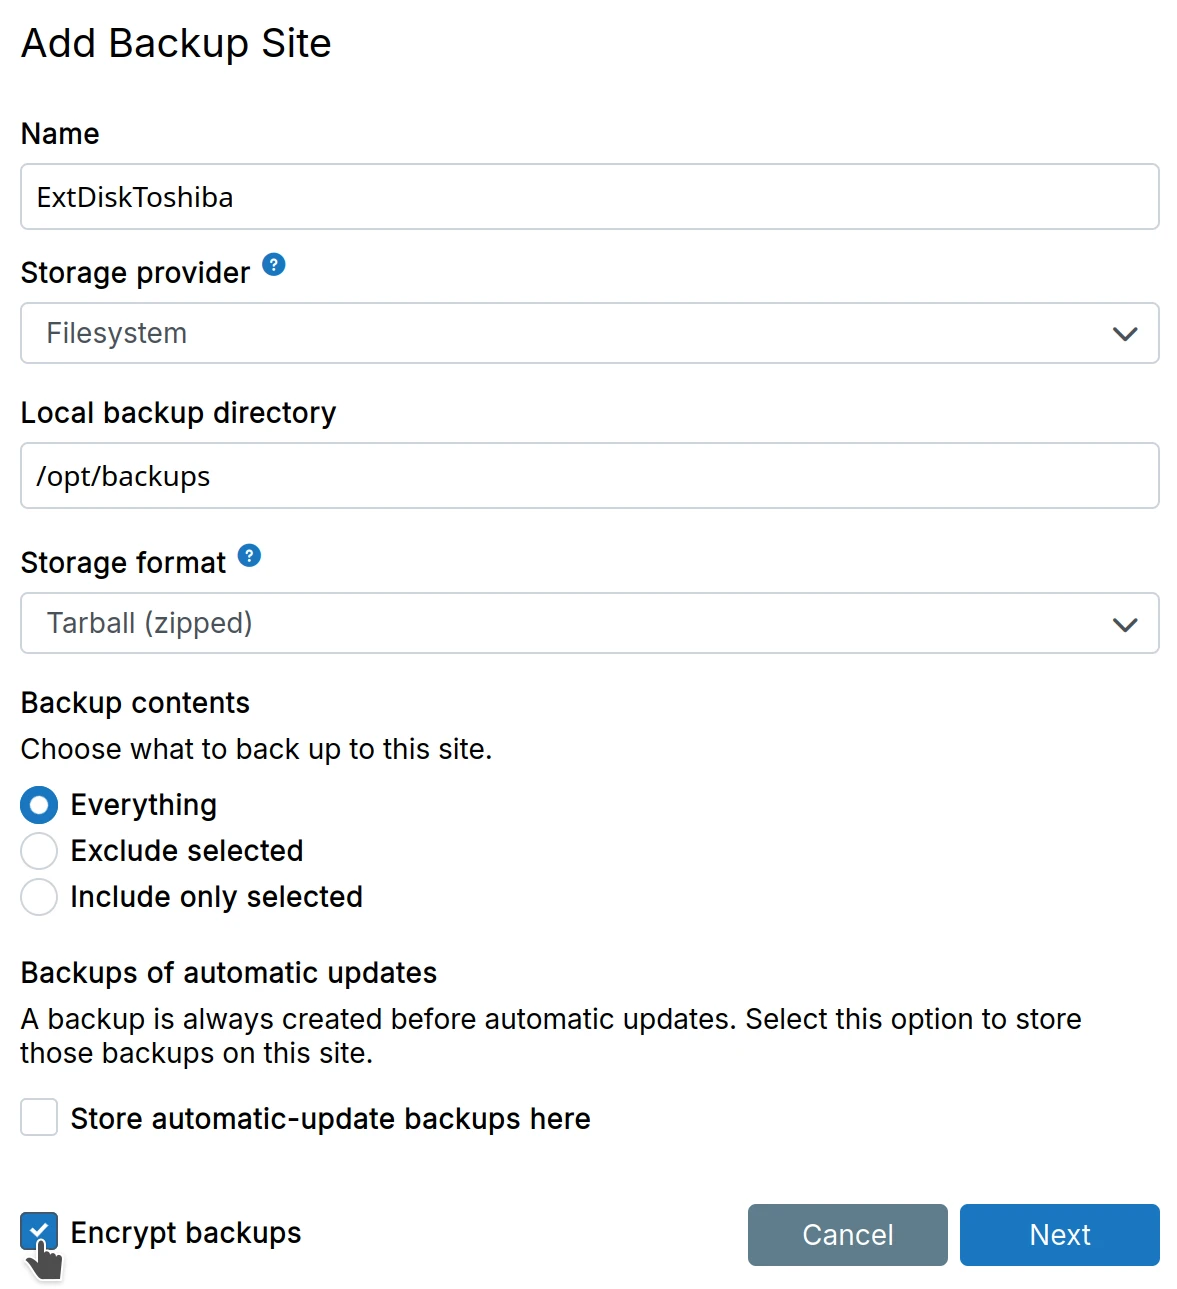Cancel adding the backup site

(x=847, y=1235)
